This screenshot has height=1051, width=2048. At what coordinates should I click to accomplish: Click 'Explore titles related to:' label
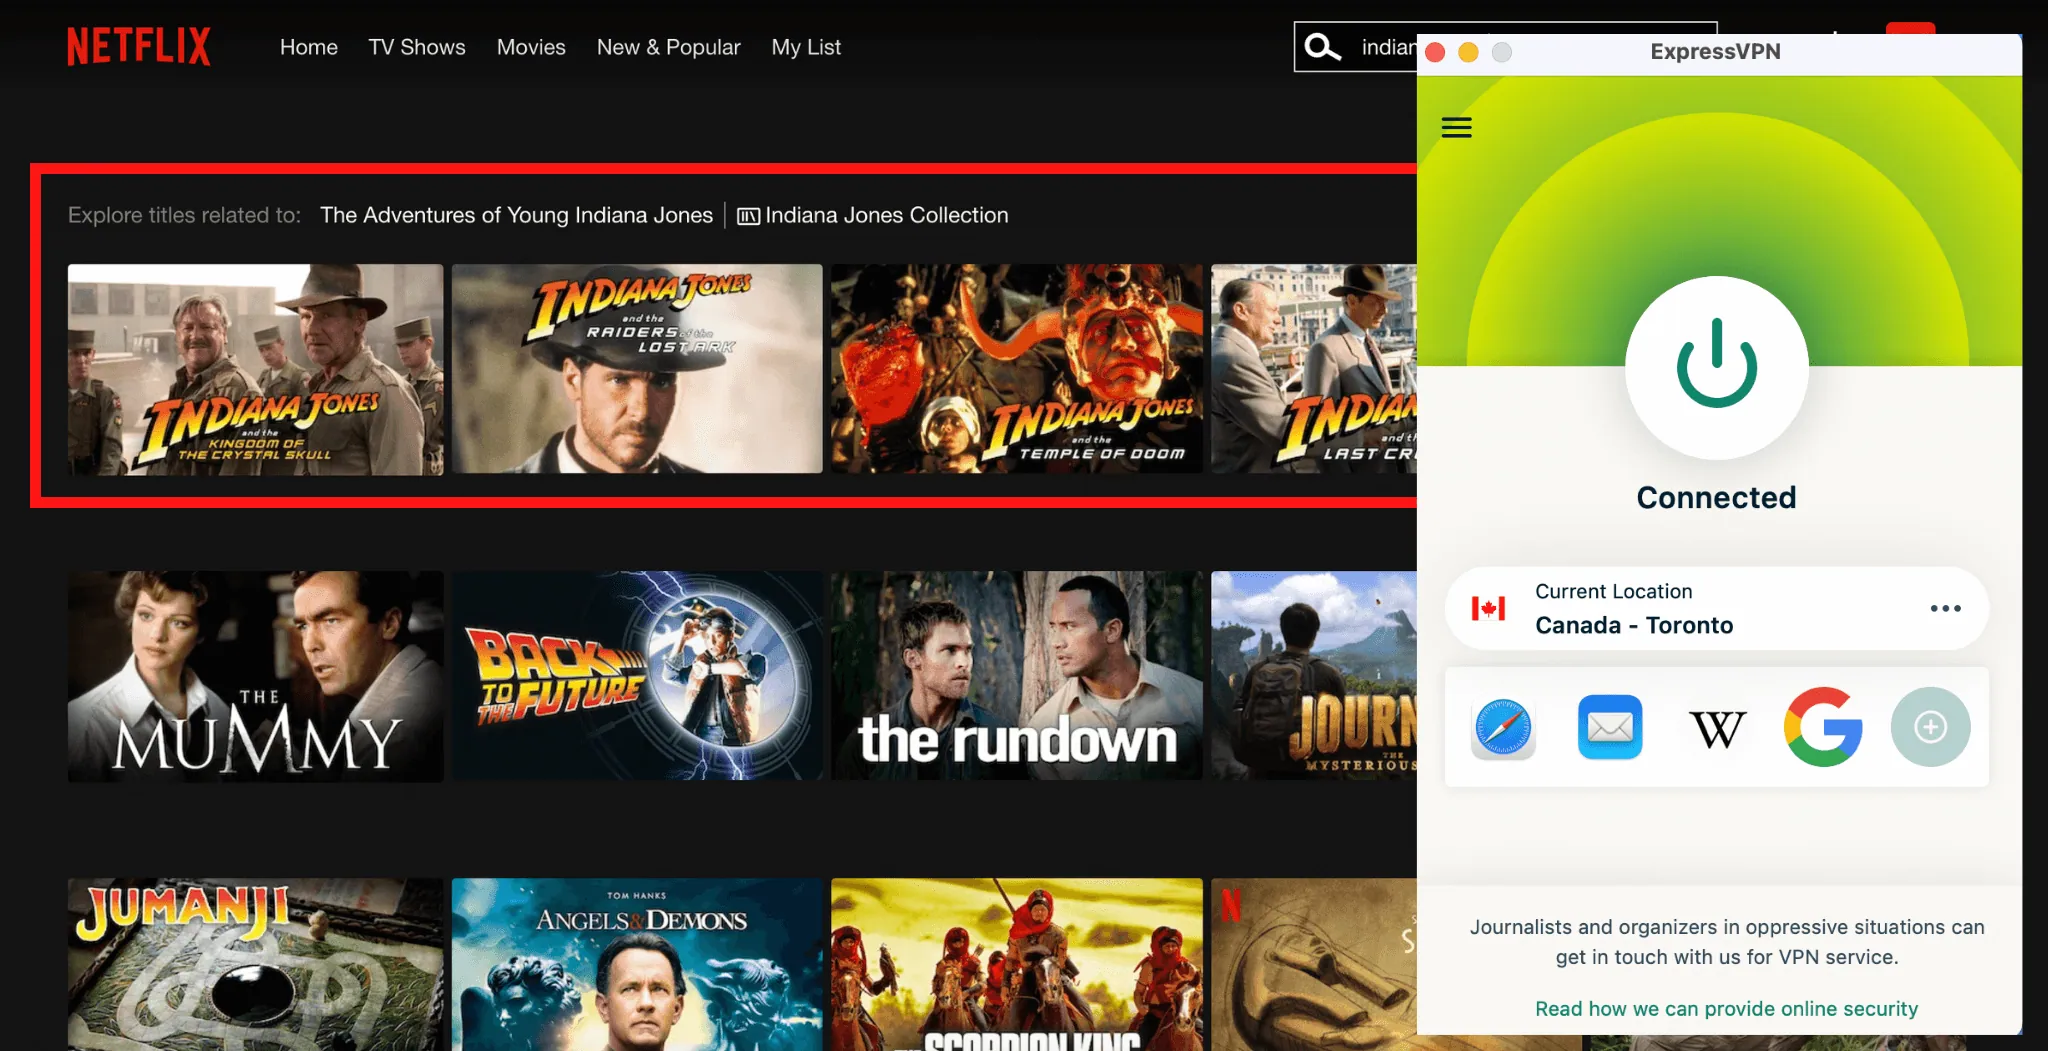(x=184, y=215)
